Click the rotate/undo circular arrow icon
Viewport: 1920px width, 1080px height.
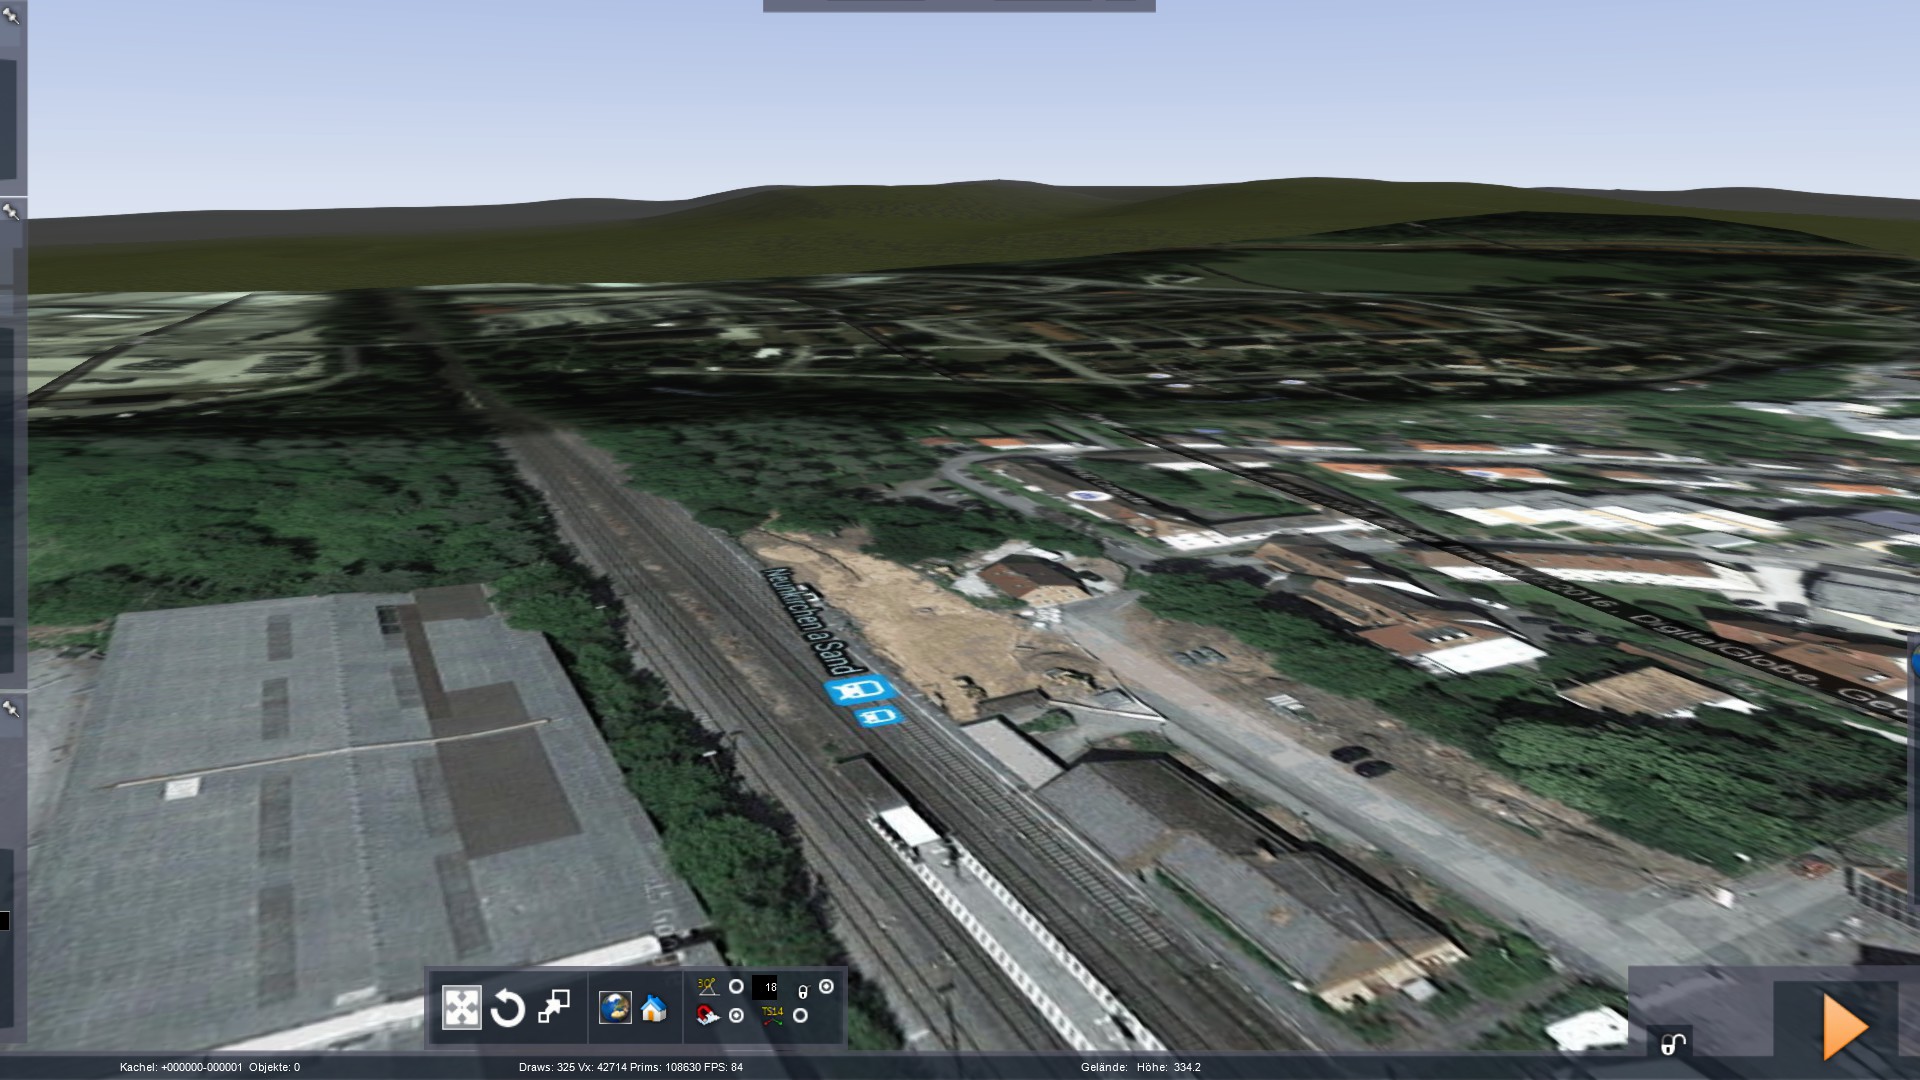pyautogui.click(x=508, y=1008)
